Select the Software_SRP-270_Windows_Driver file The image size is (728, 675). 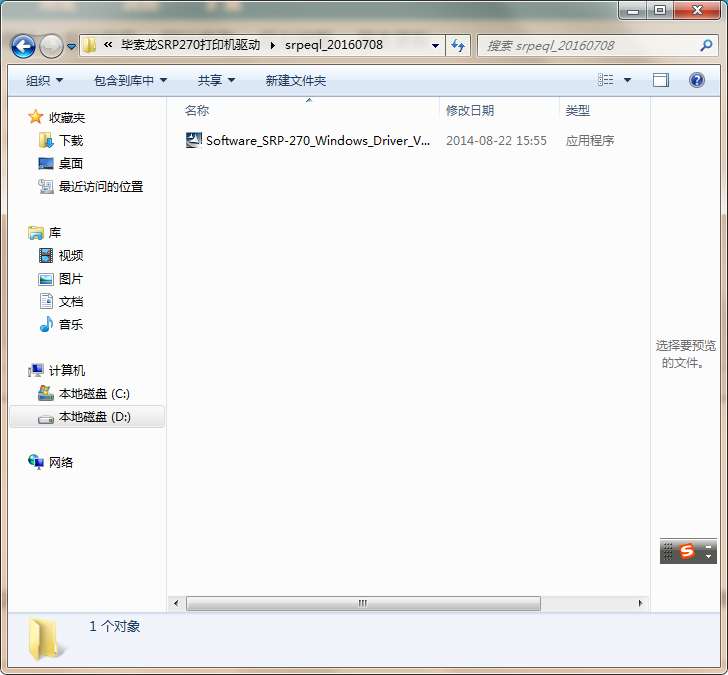coord(318,141)
